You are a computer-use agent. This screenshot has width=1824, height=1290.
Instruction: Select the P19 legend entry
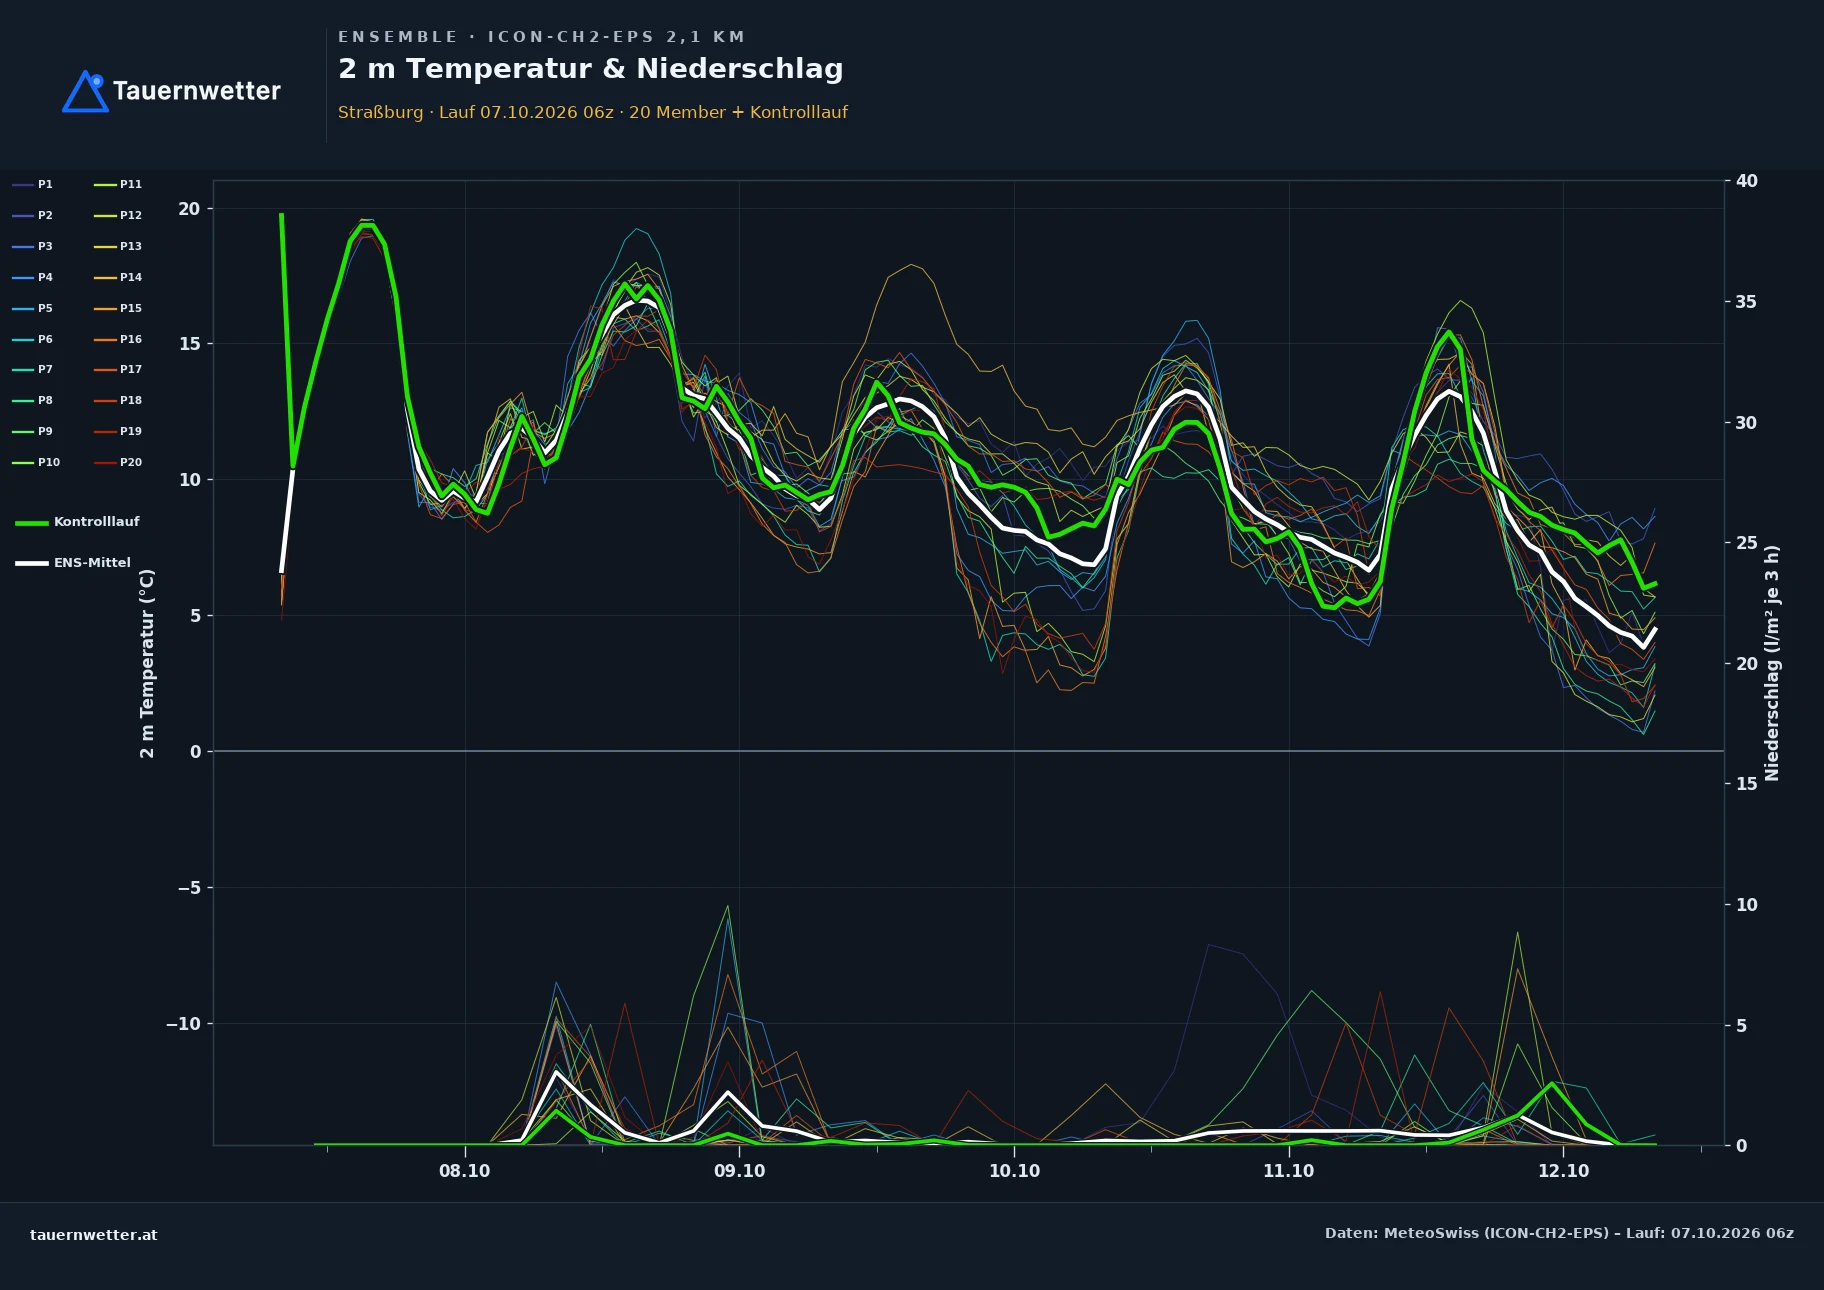click(x=118, y=431)
